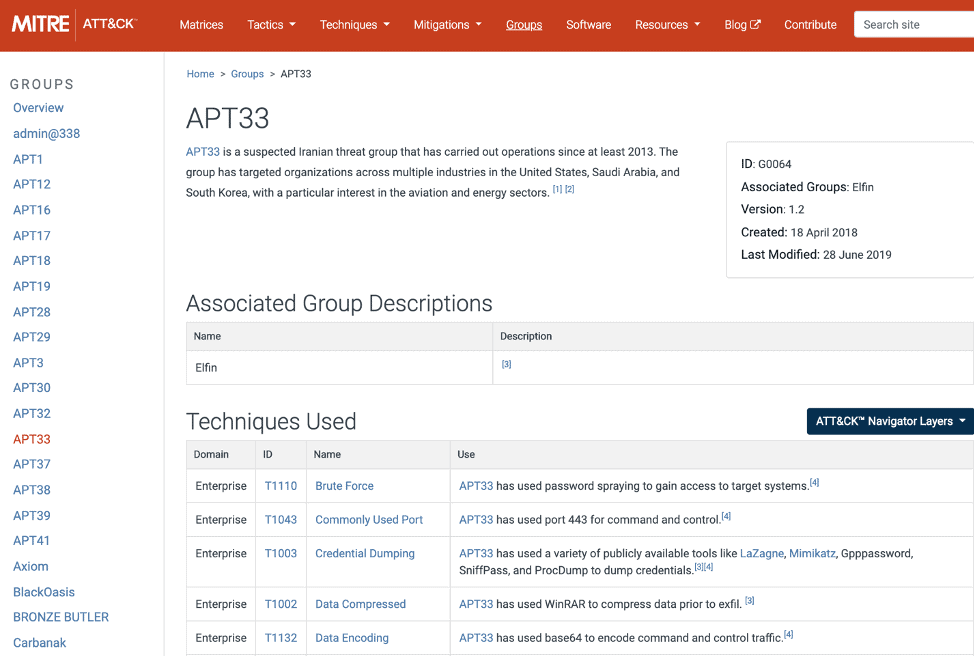Go to Groups in the breadcrumb
Screen dimensions: 974x656
coord(247,74)
